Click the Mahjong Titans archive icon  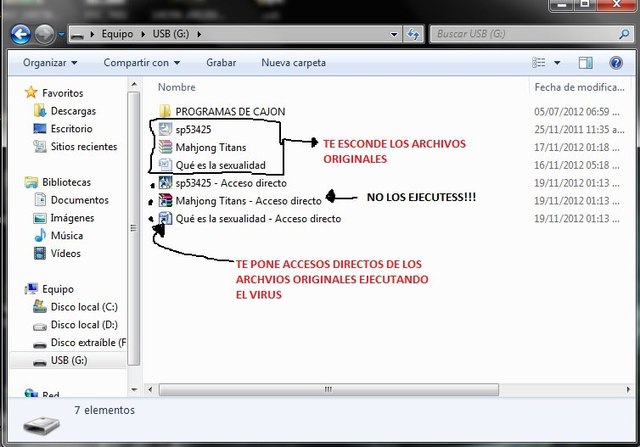[x=165, y=147]
